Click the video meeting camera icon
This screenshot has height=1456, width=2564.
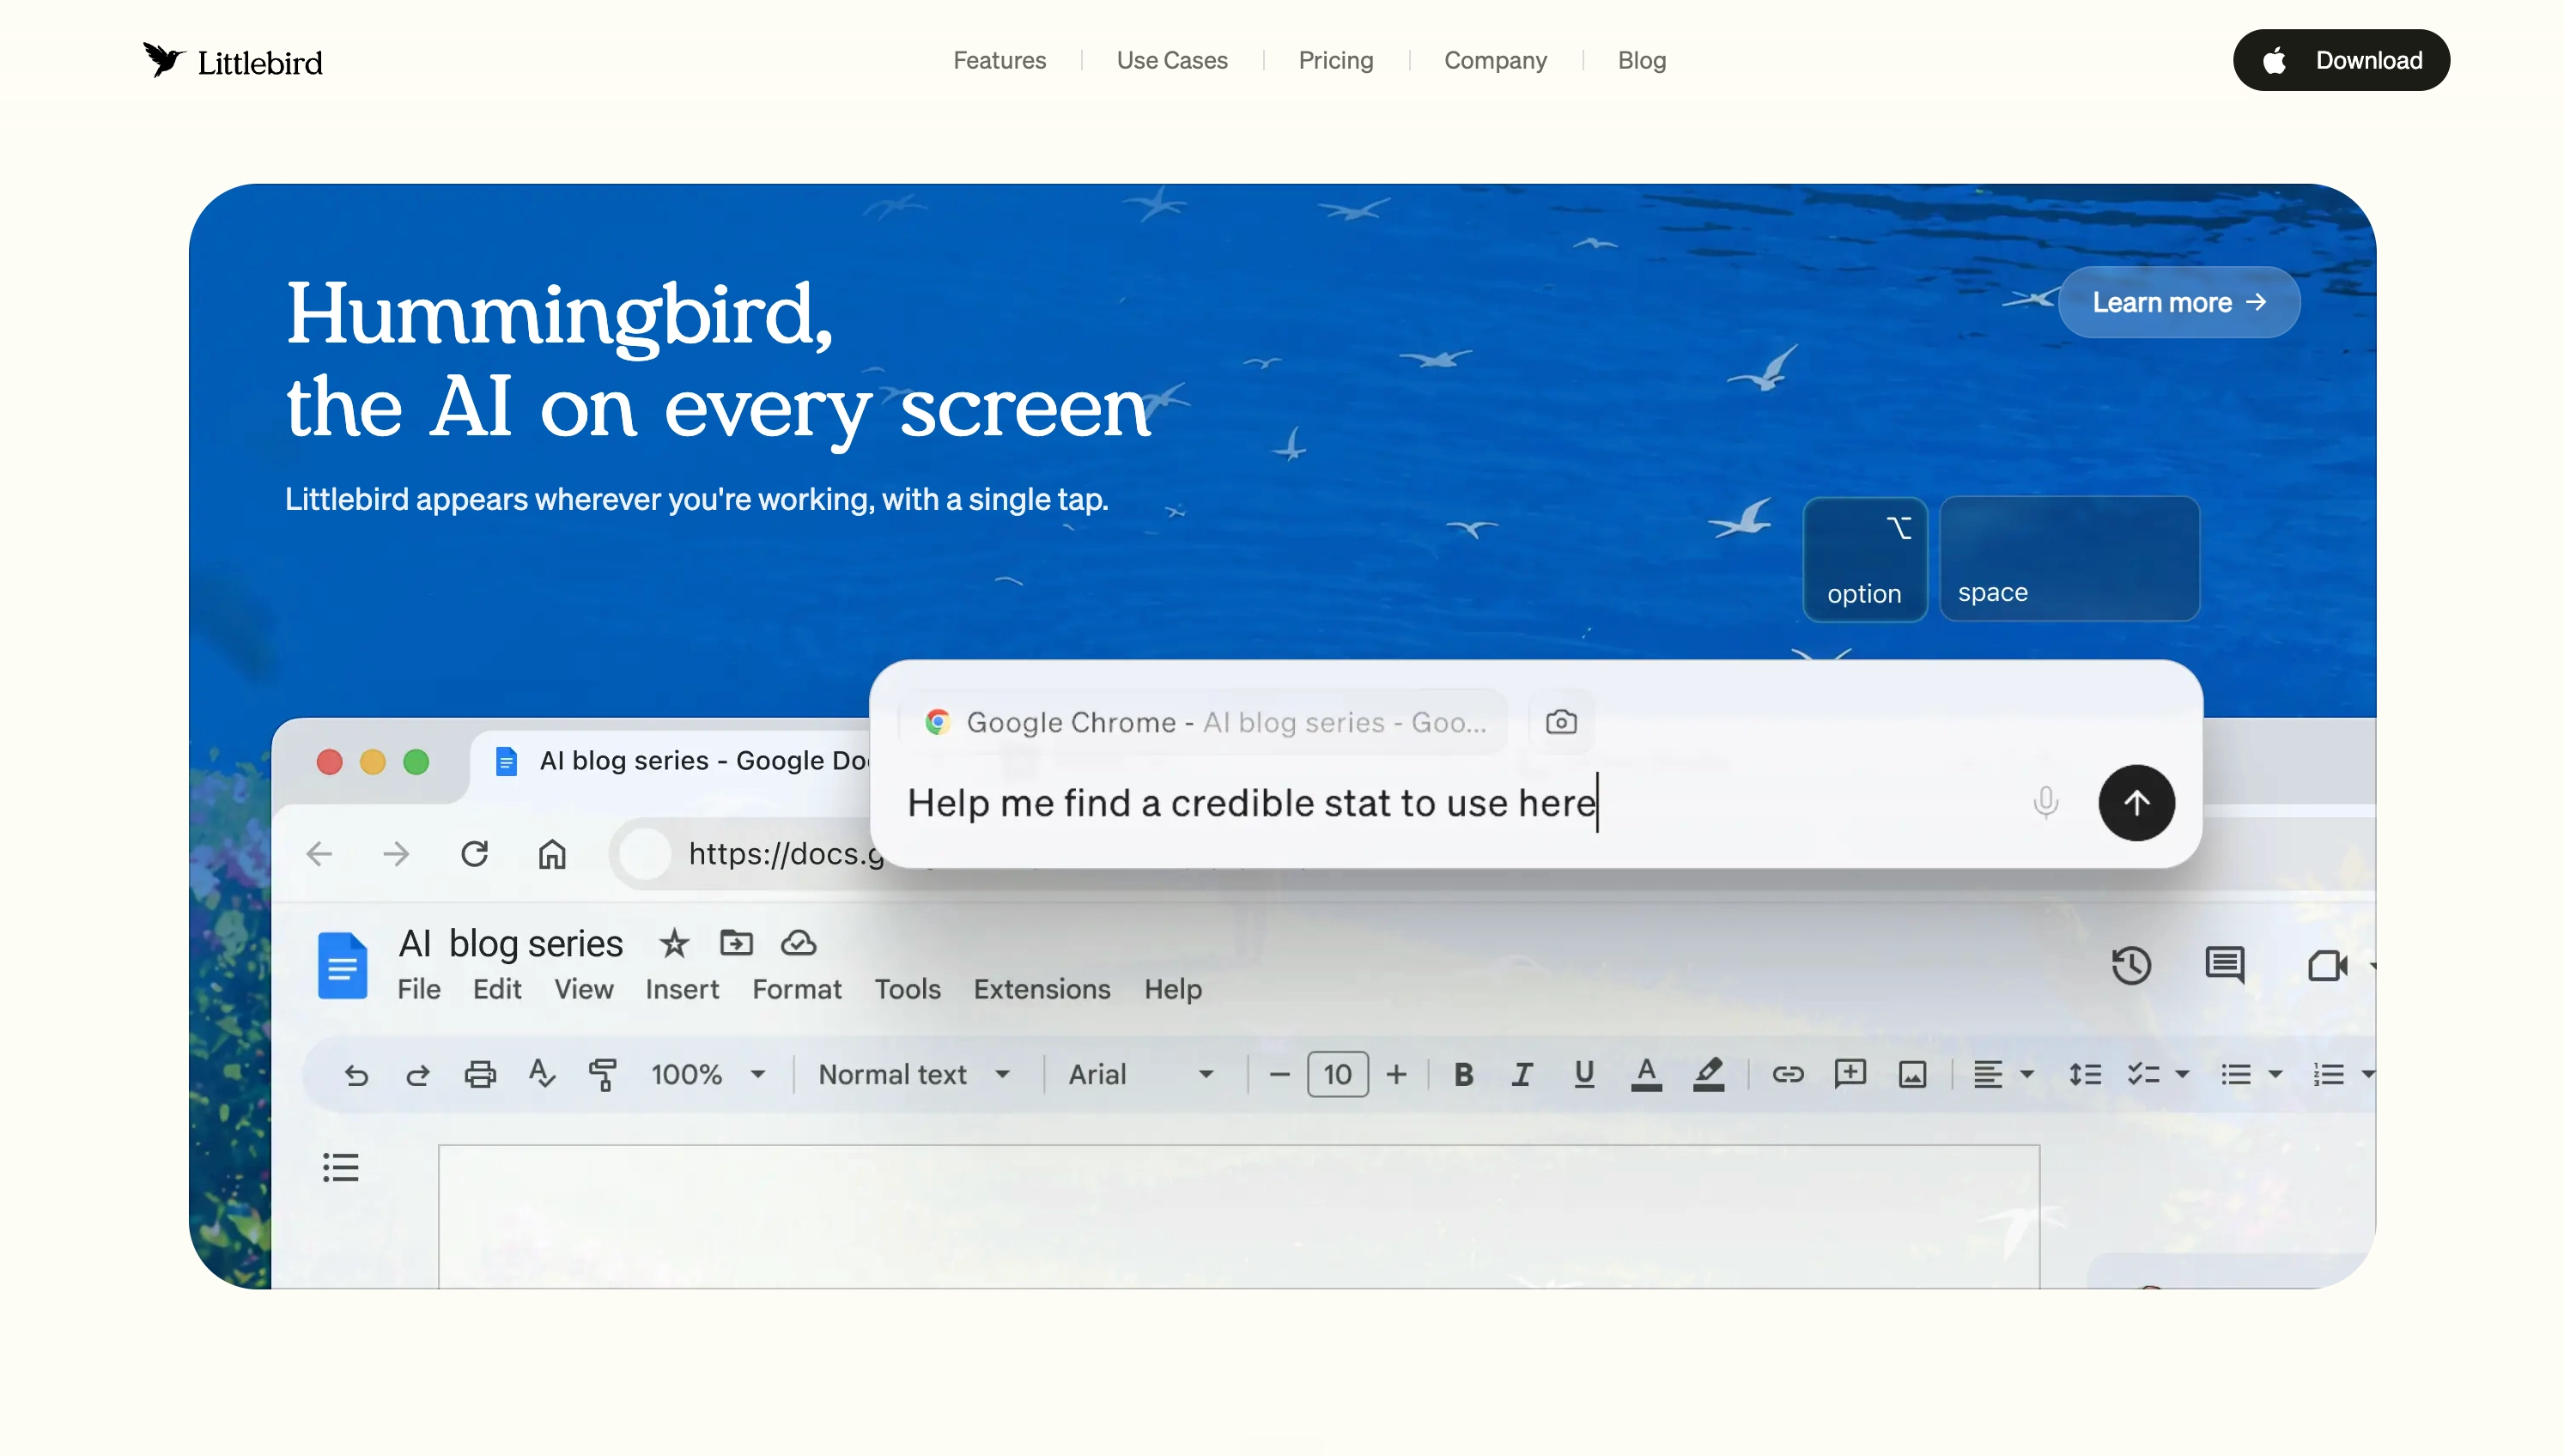pos(2327,966)
